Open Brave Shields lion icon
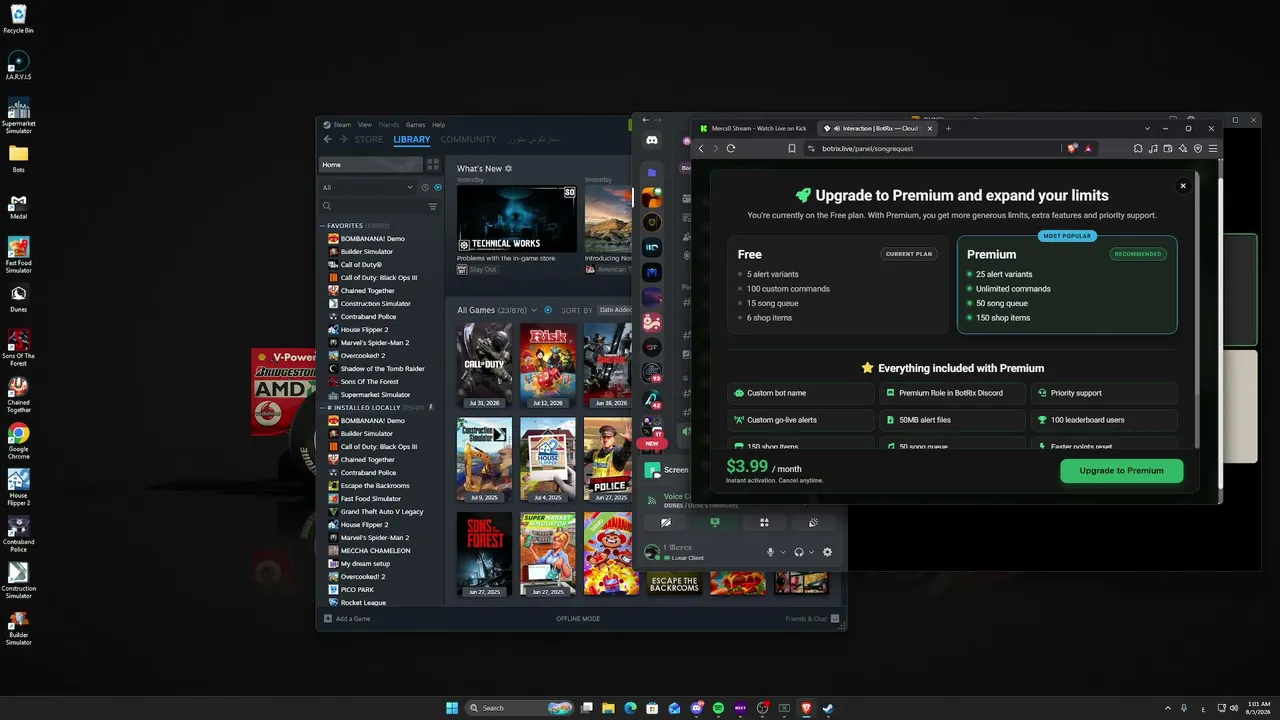 (1073, 148)
